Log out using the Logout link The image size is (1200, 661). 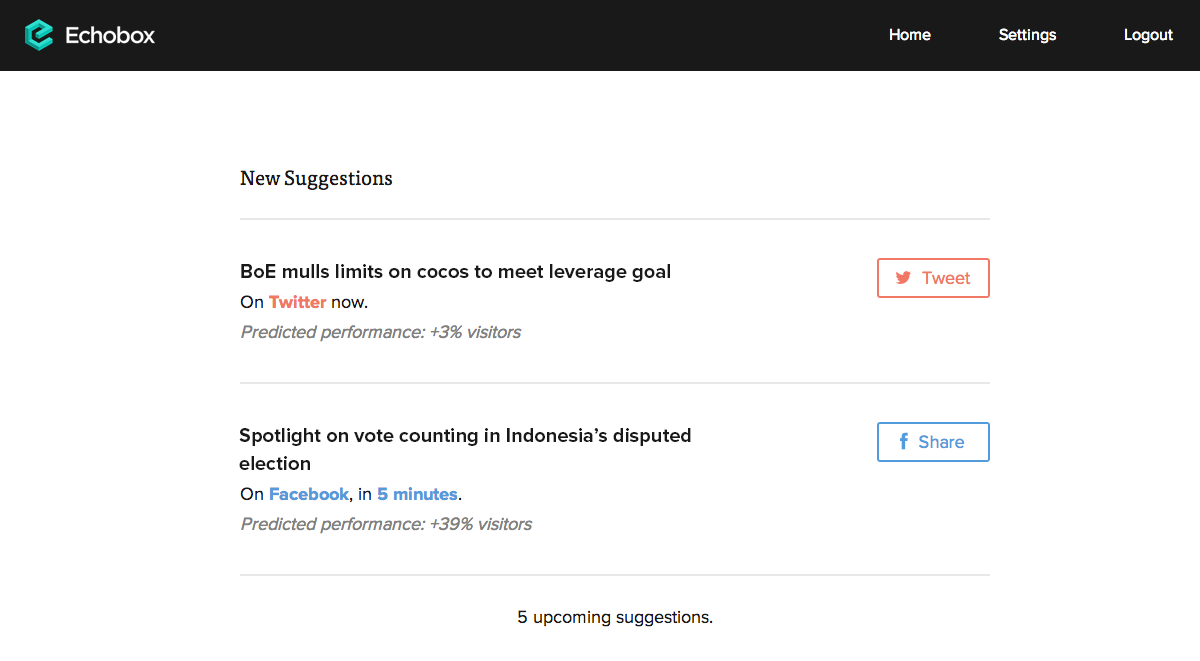point(1148,35)
